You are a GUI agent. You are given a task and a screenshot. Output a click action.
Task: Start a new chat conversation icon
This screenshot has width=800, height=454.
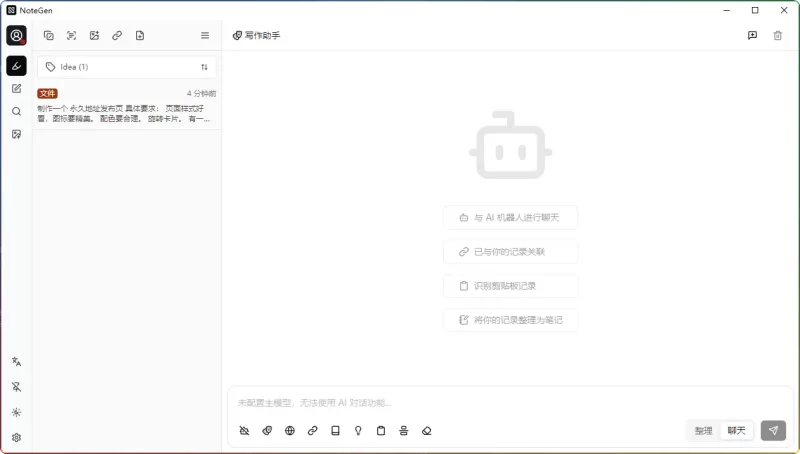point(753,35)
